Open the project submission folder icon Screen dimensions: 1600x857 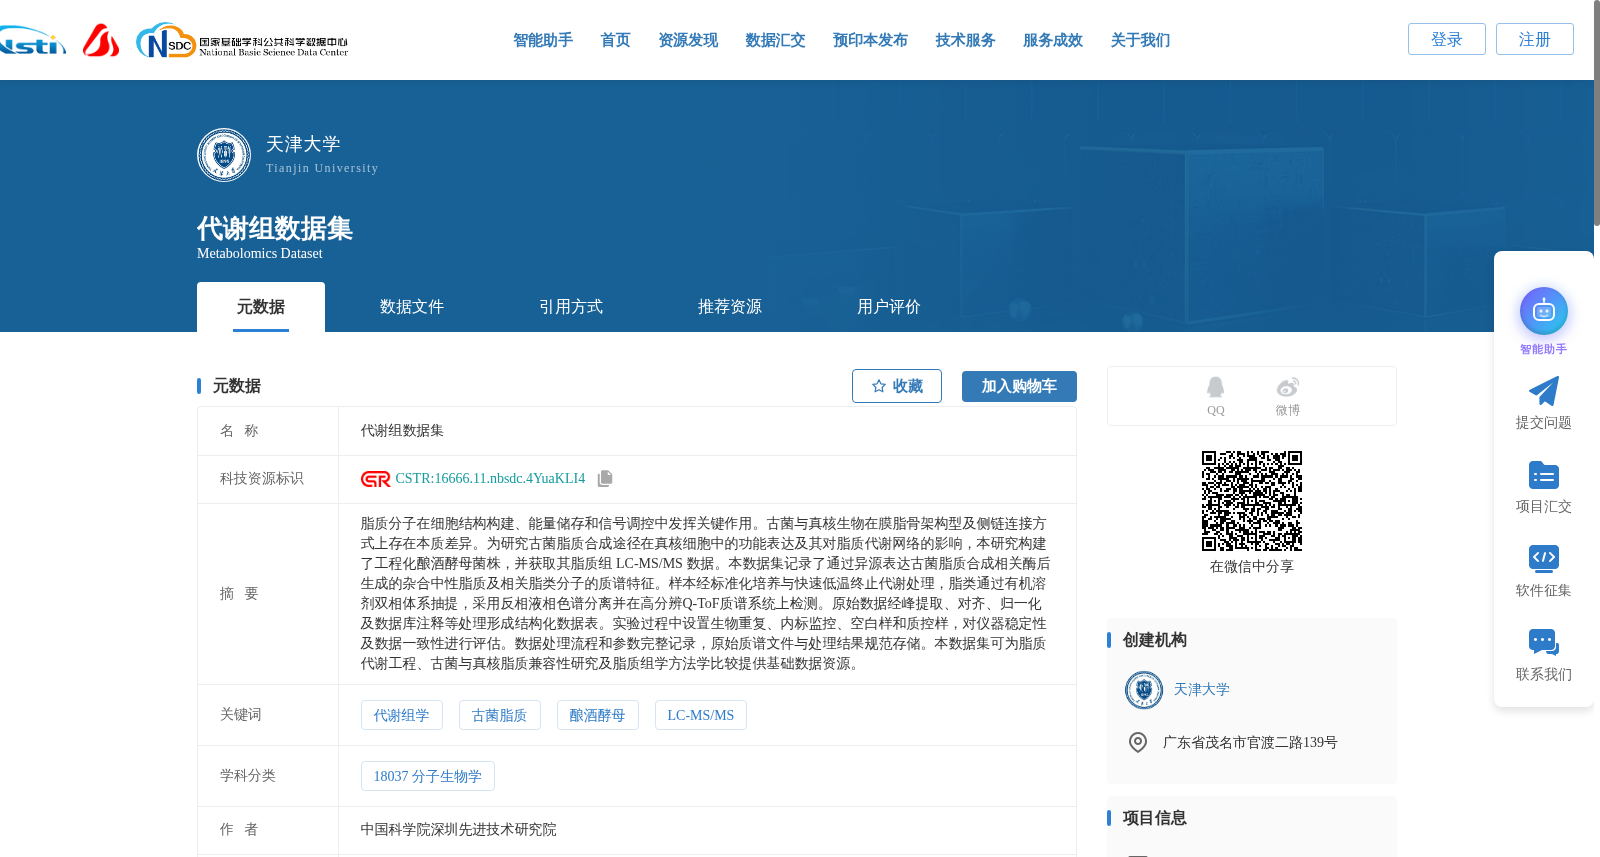pyautogui.click(x=1544, y=475)
